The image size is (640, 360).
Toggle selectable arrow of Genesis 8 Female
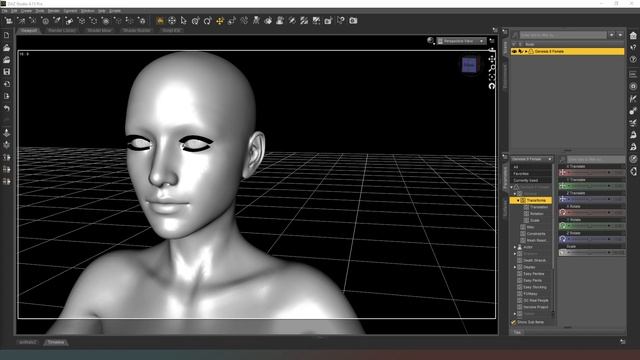520,51
